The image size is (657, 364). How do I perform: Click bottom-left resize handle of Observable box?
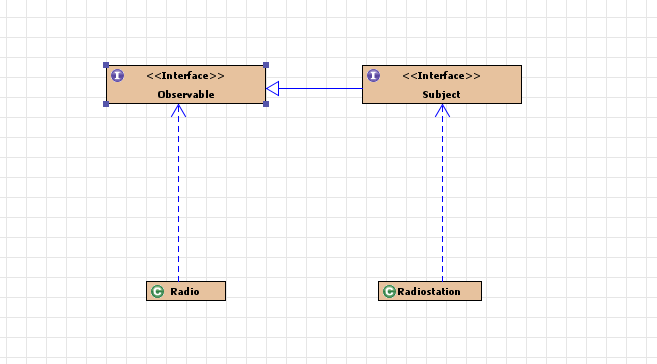(x=106, y=104)
